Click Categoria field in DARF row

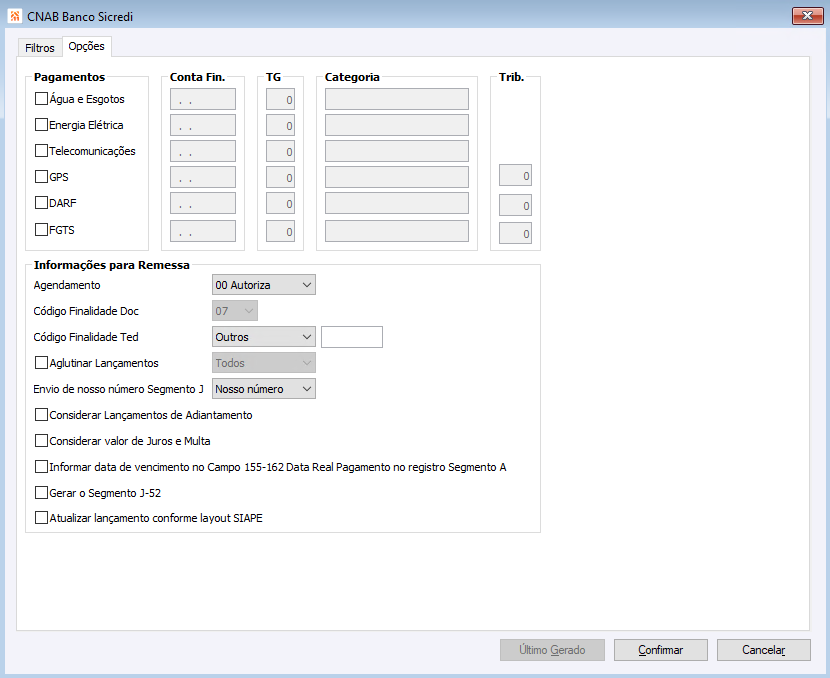[396, 203]
